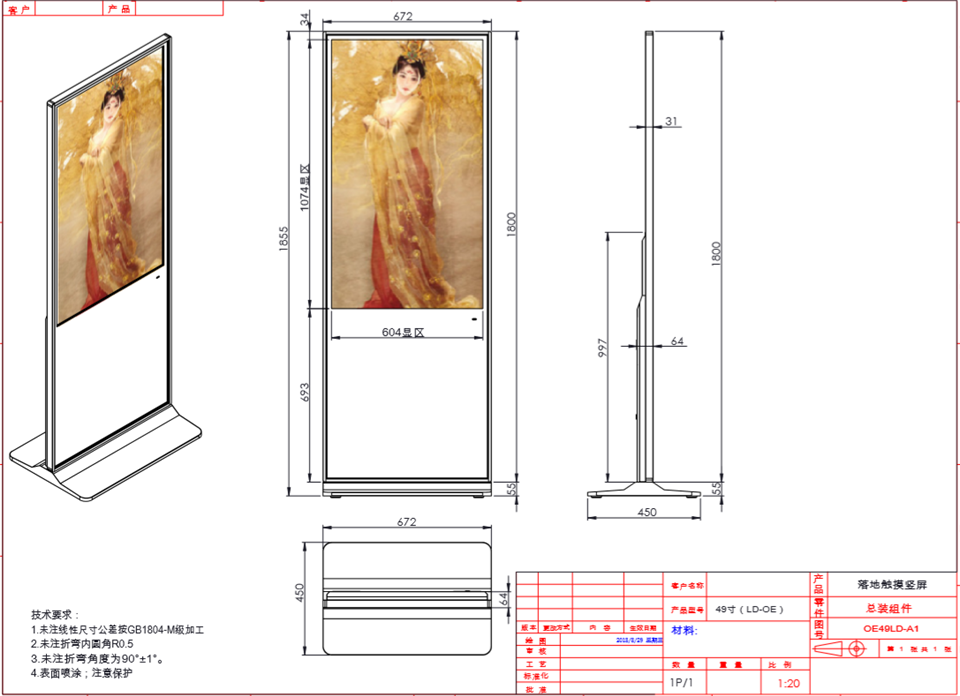Click the 450 base depth under side view
This screenshot has width=960, height=696.
point(647,512)
